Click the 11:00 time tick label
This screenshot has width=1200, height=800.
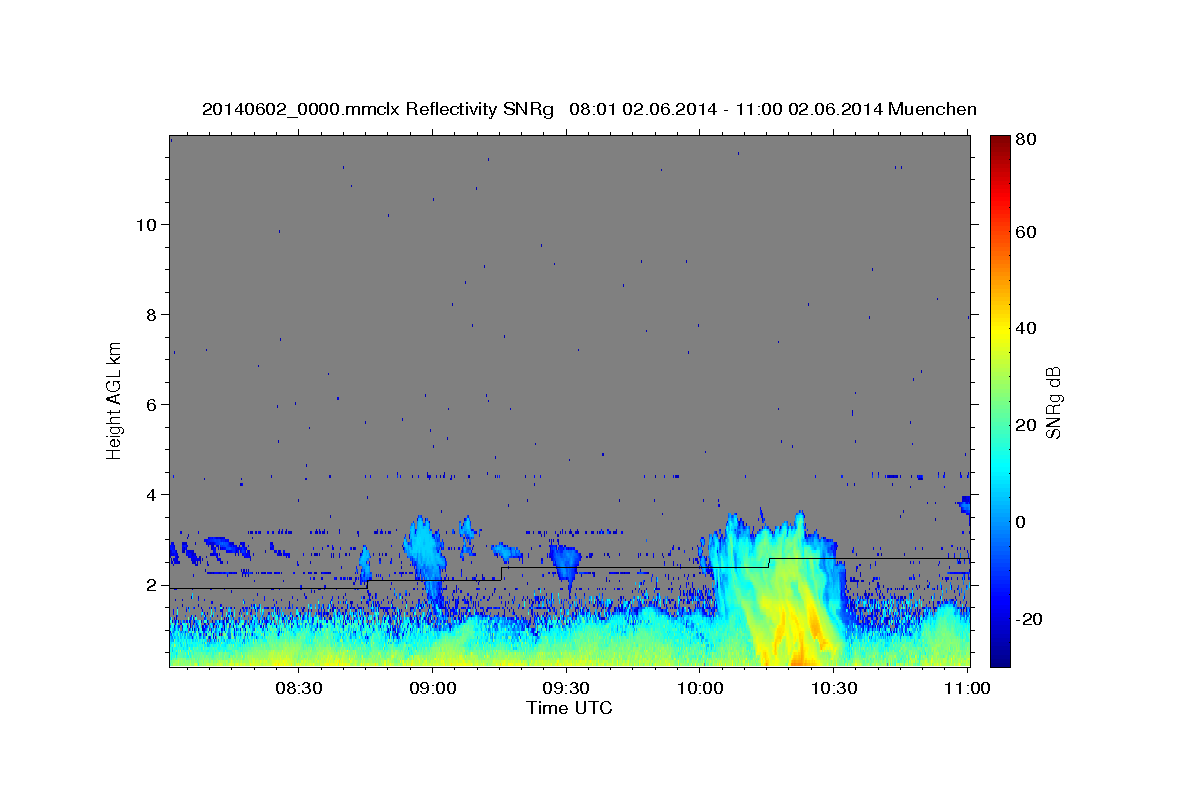[967, 689]
